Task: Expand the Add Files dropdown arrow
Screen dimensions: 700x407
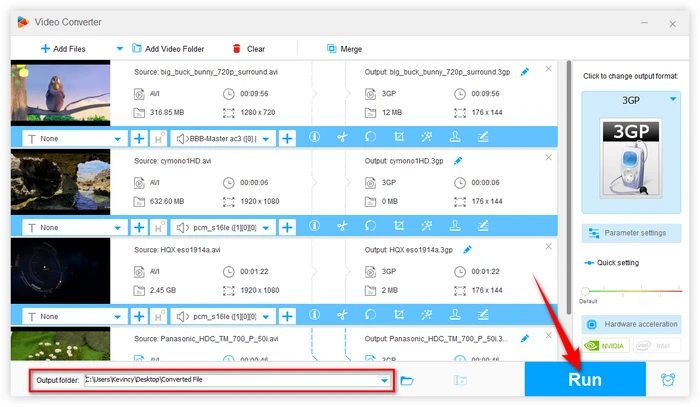Action: 120,49
